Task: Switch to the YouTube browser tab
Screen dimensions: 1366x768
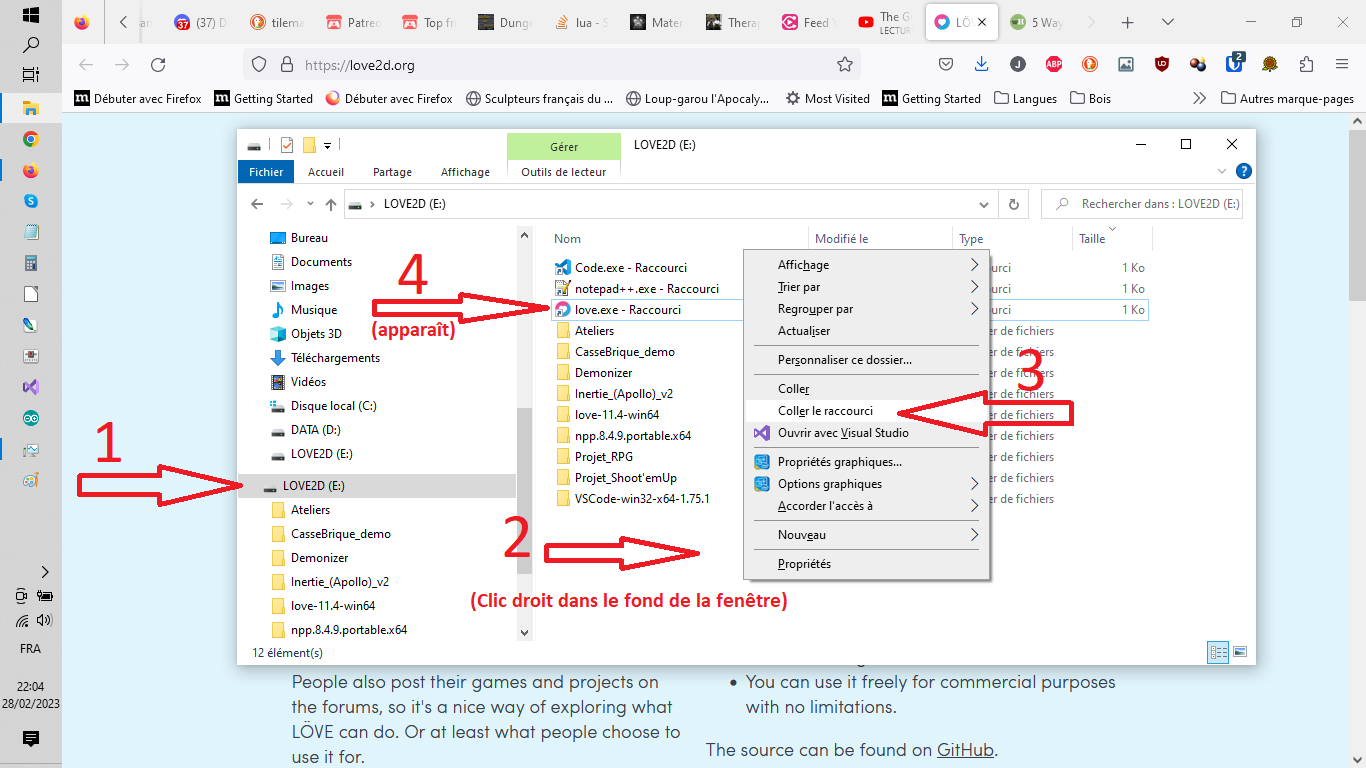Action: point(887,22)
